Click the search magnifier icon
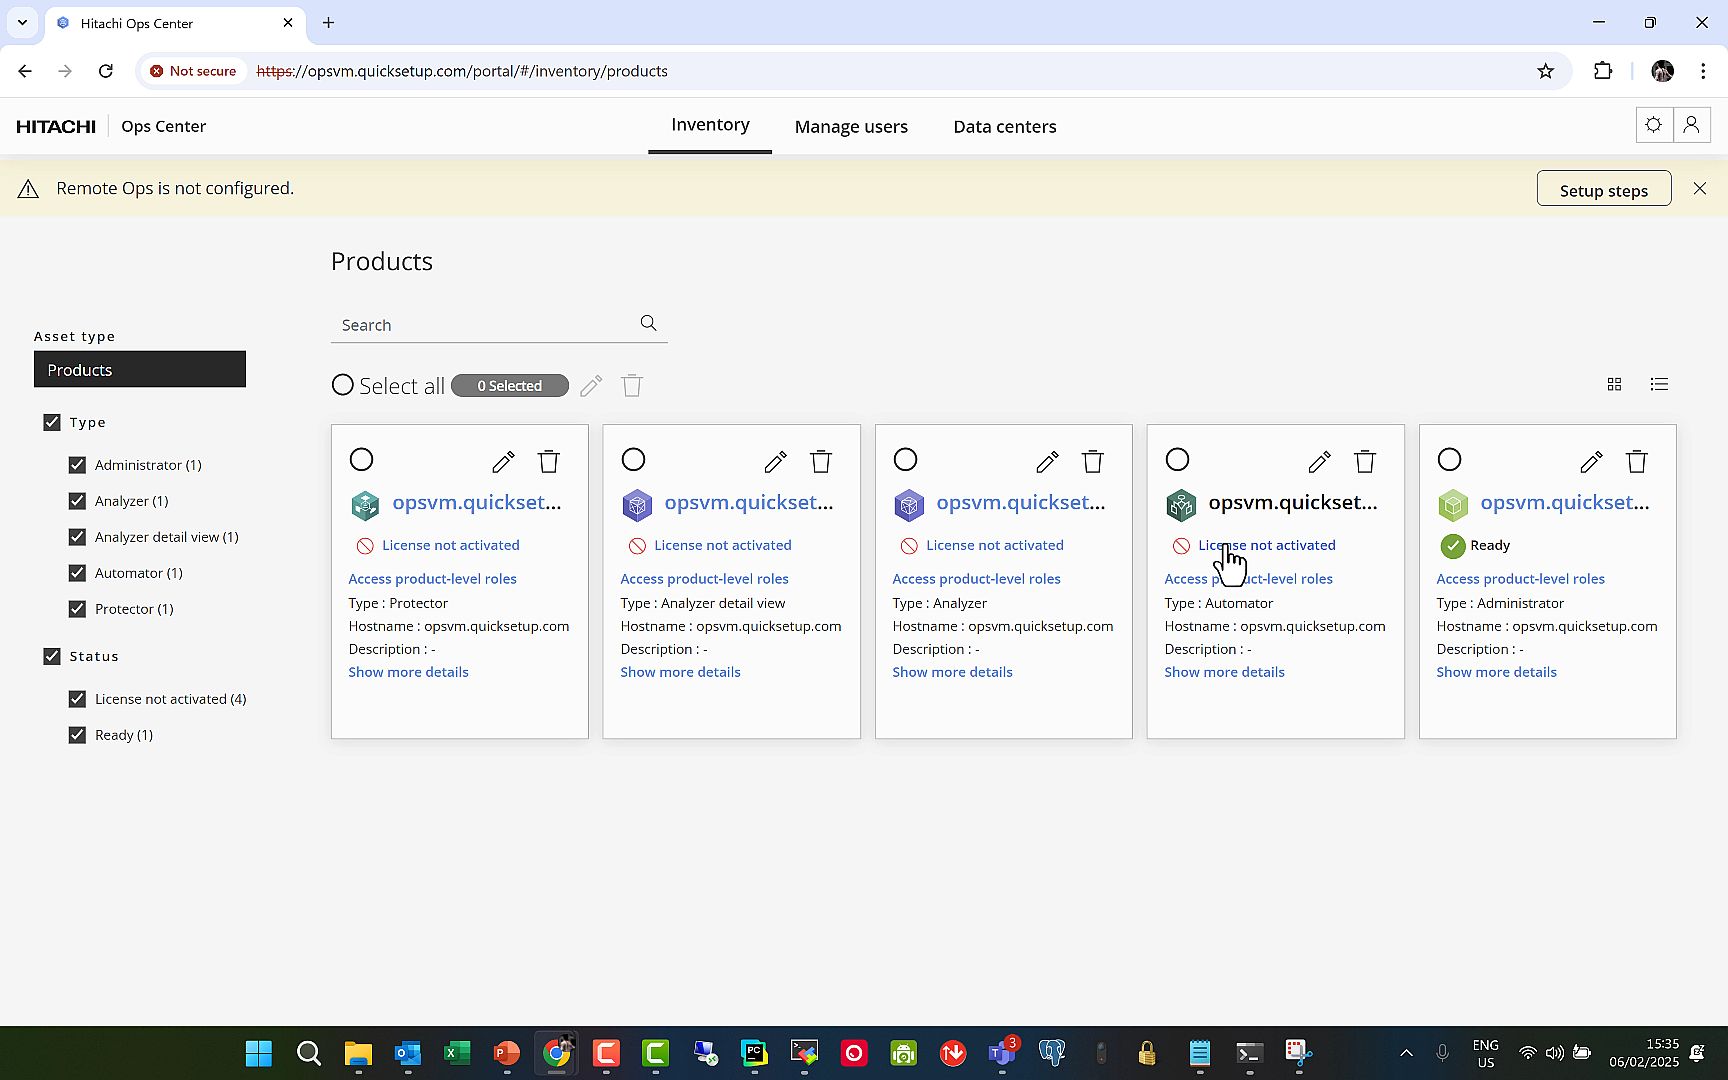1728x1080 pixels. 649,323
